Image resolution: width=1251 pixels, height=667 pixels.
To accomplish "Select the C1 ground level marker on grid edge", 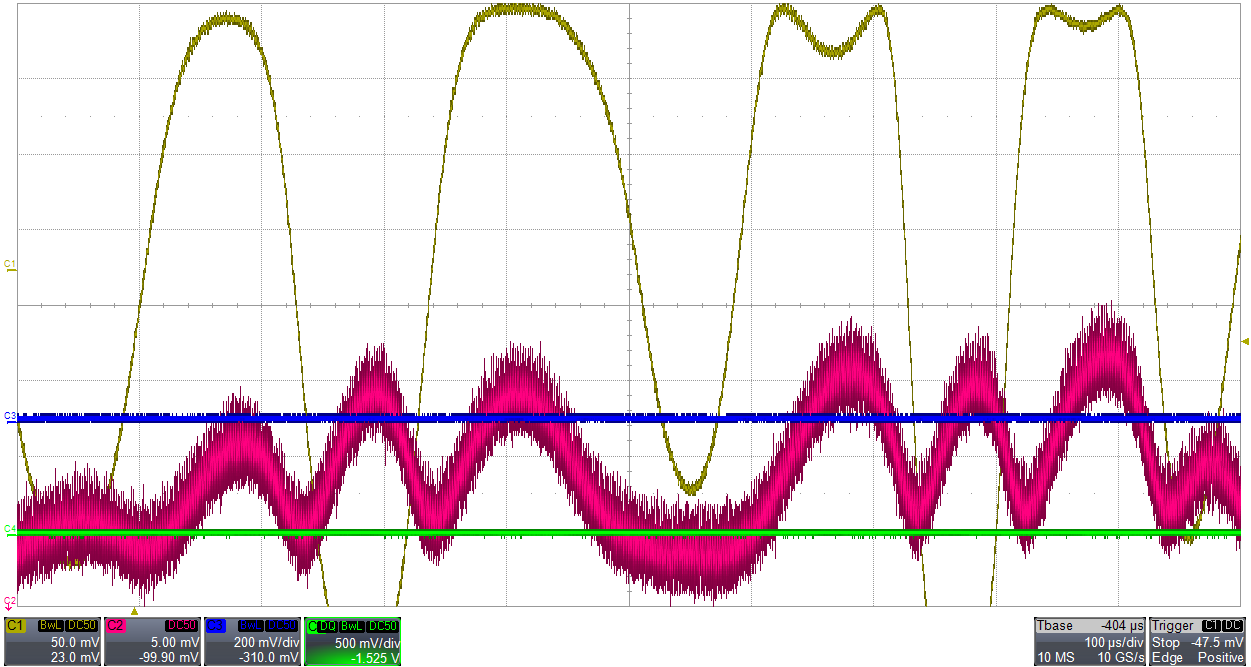I will 10,265.
